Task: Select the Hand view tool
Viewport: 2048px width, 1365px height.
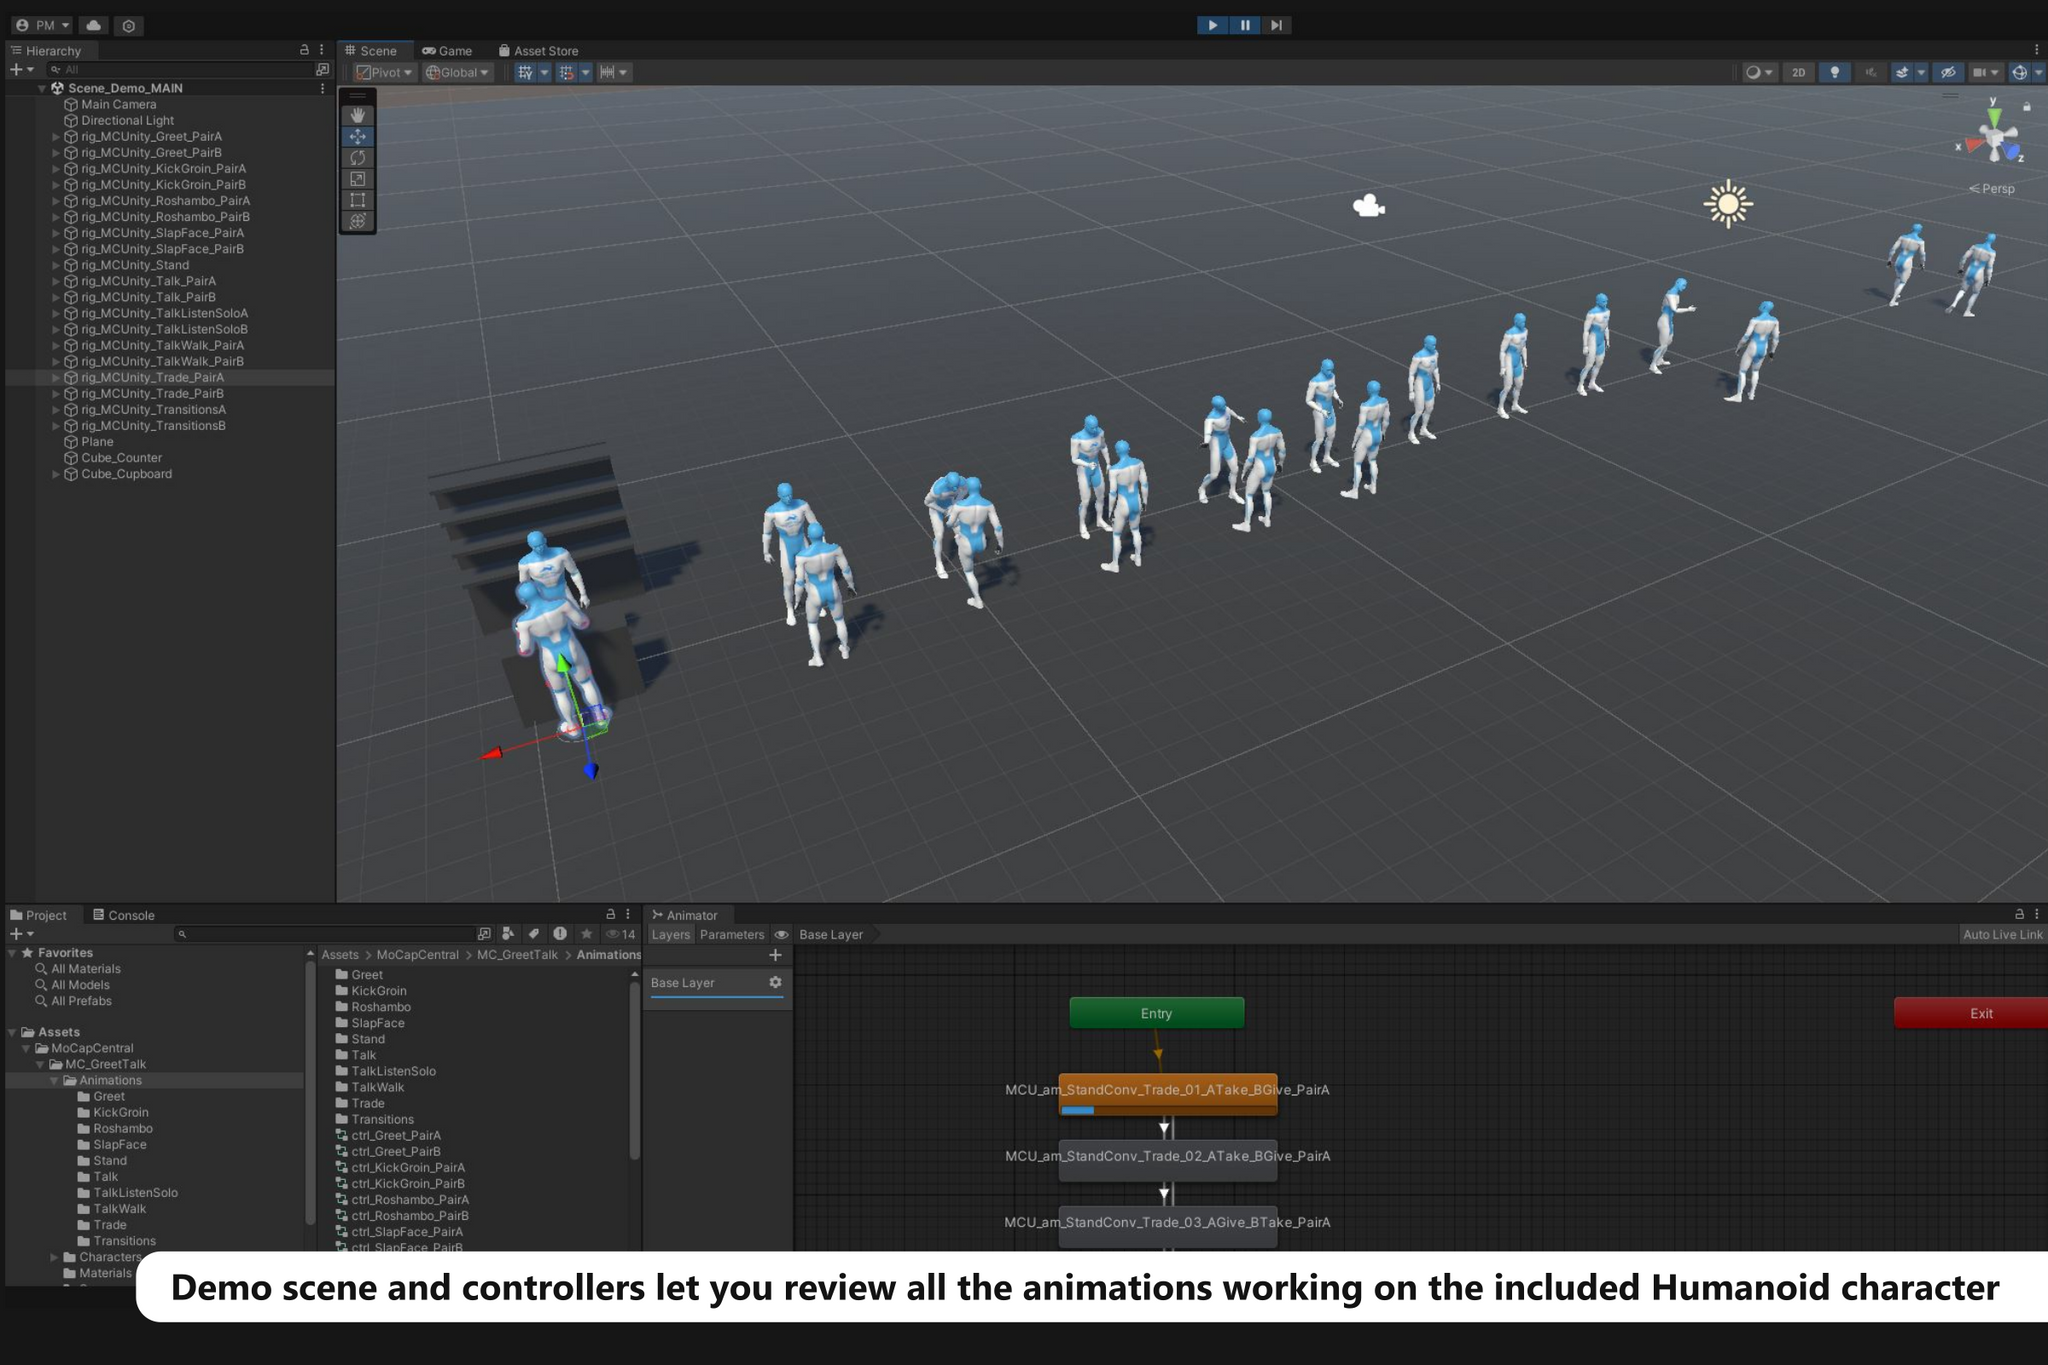Action: point(358,115)
